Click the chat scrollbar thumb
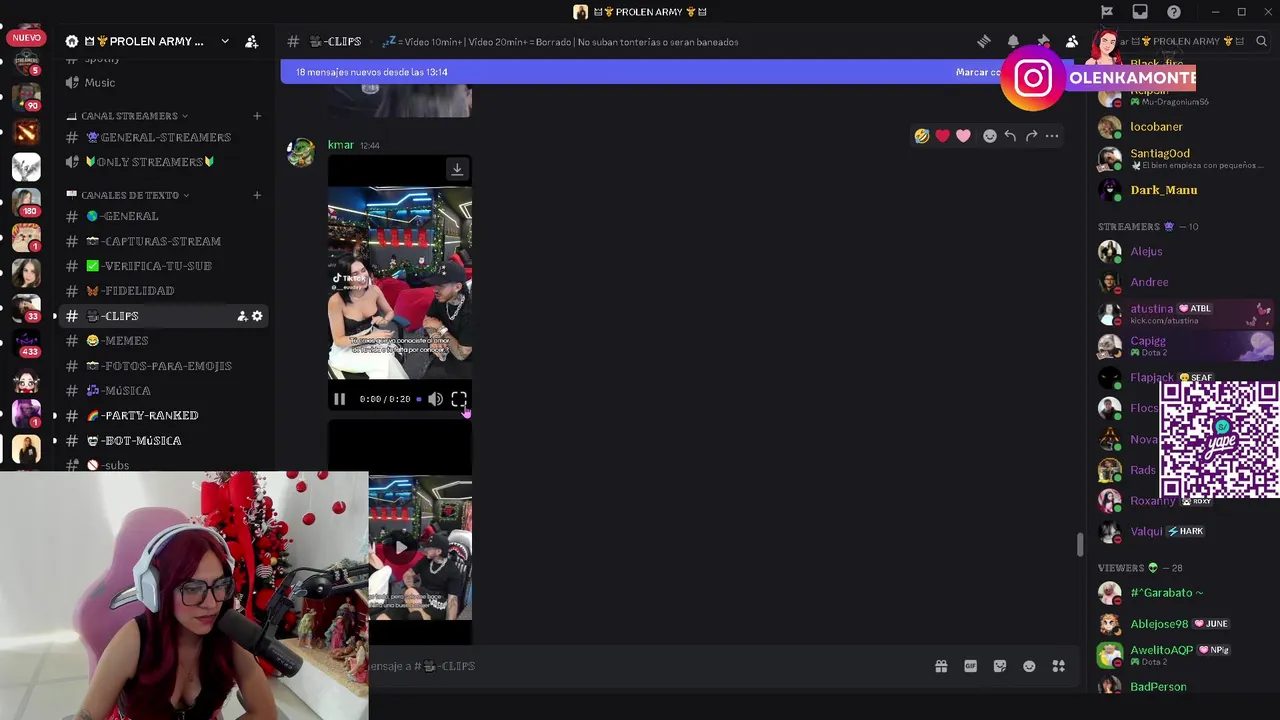1280x720 pixels. click(x=1079, y=545)
